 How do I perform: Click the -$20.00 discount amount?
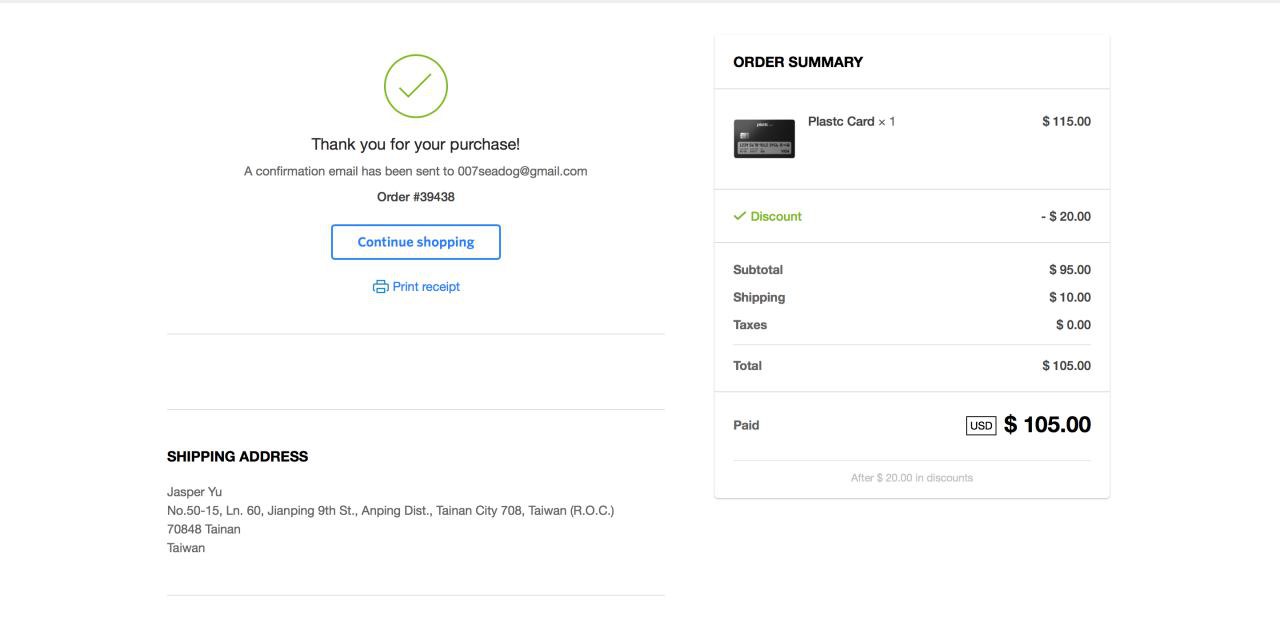1065,217
